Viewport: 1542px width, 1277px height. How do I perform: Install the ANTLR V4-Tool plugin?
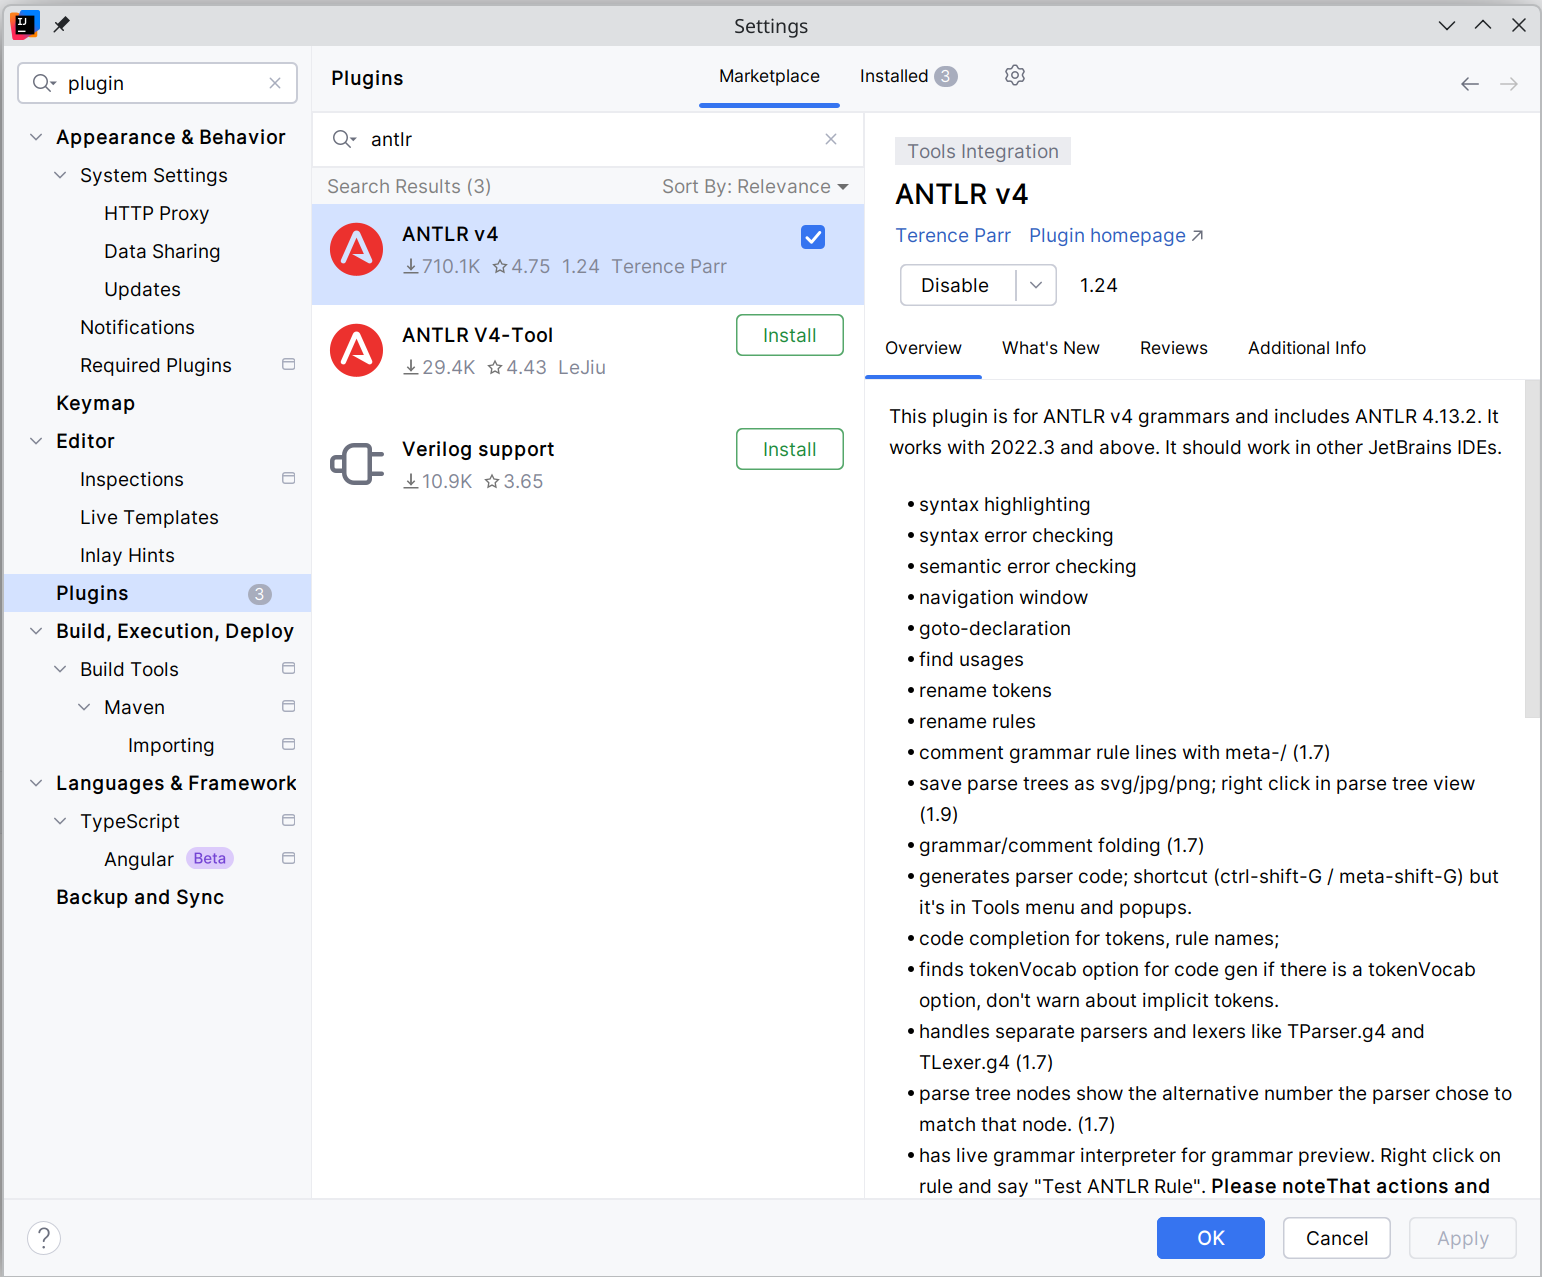click(789, 335)
